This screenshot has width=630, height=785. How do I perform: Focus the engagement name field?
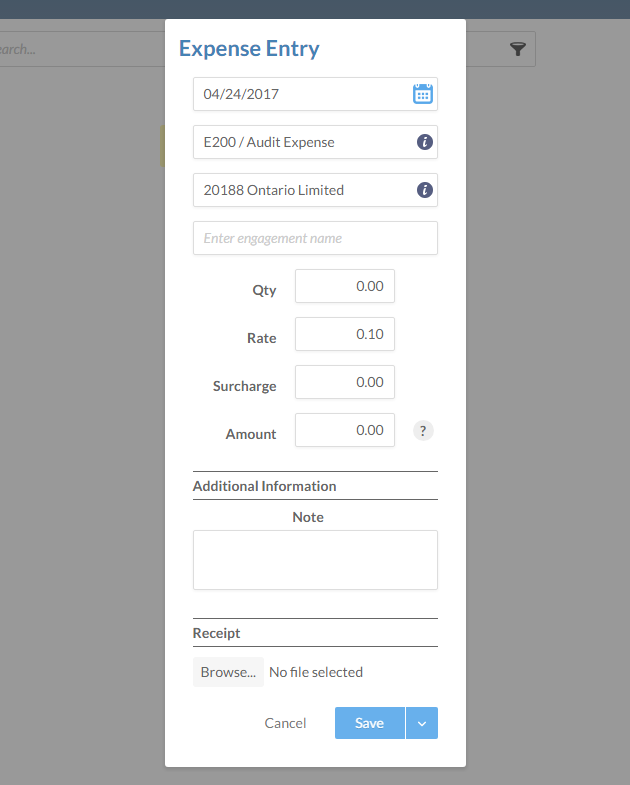315,238
